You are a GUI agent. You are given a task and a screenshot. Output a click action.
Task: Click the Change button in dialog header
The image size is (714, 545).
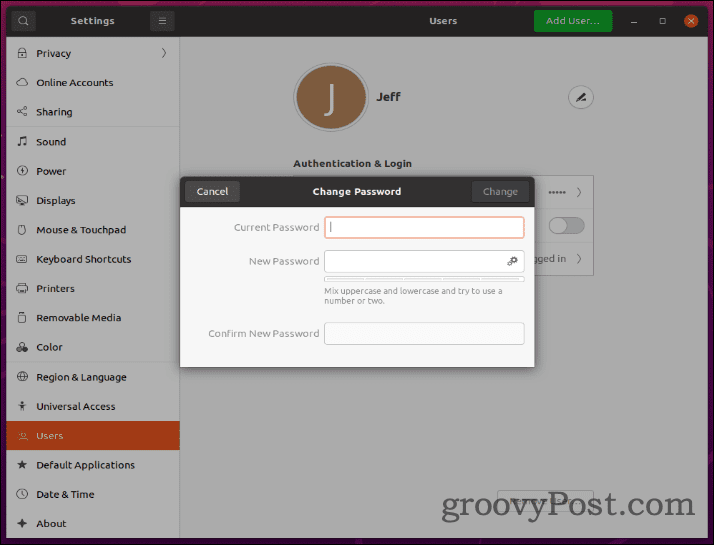500,192
